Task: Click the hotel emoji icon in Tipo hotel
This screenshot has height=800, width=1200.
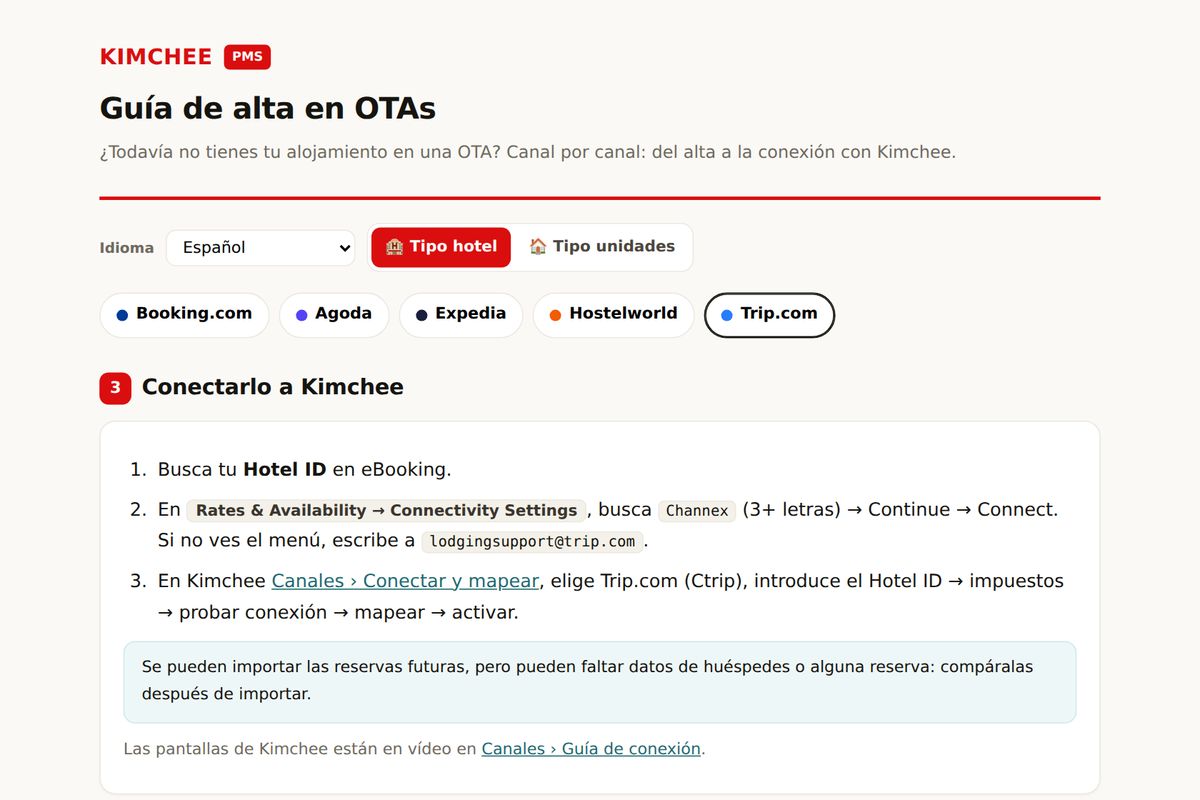Action: point(395,247)
